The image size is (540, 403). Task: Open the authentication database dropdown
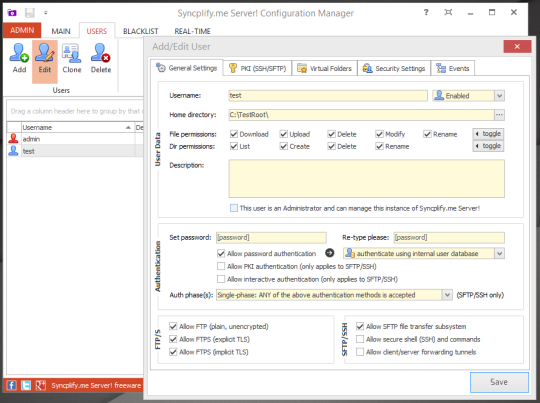499,254
